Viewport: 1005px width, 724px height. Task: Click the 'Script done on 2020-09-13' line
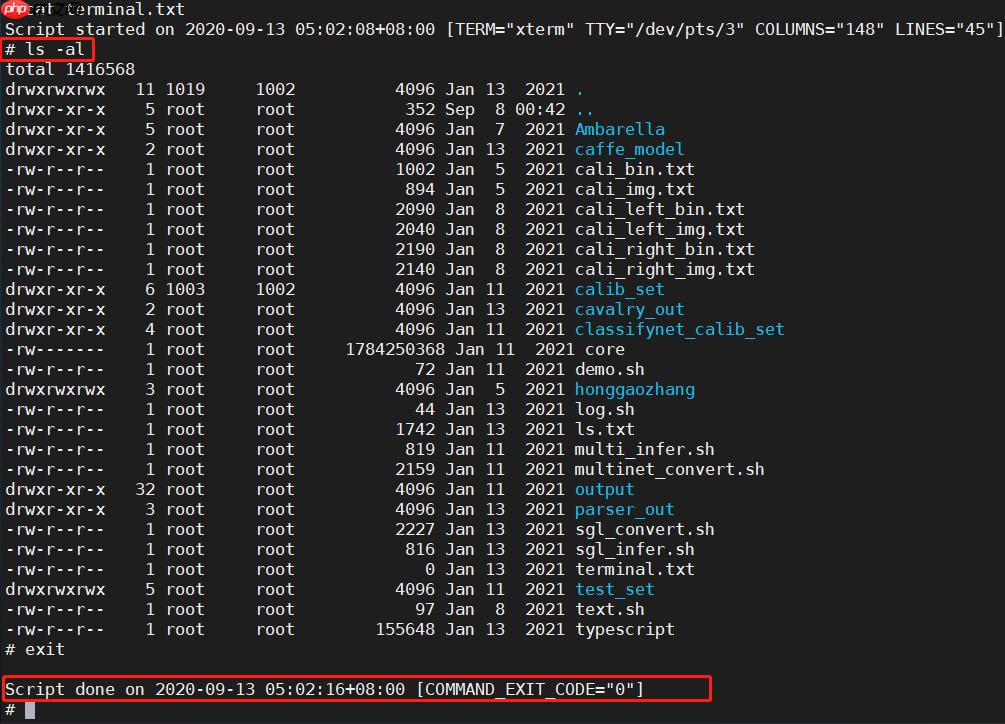[324, 689]
